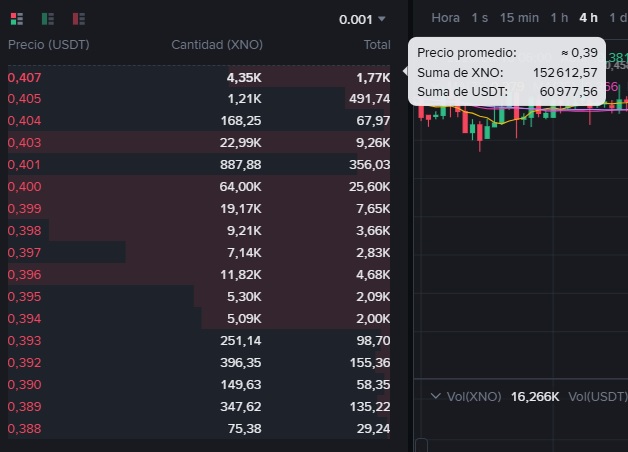The height and width of the screenshot is (452, 628).
Task: Click the Vol(XNO) value 16,266K
Action: [x=535, y=397]
